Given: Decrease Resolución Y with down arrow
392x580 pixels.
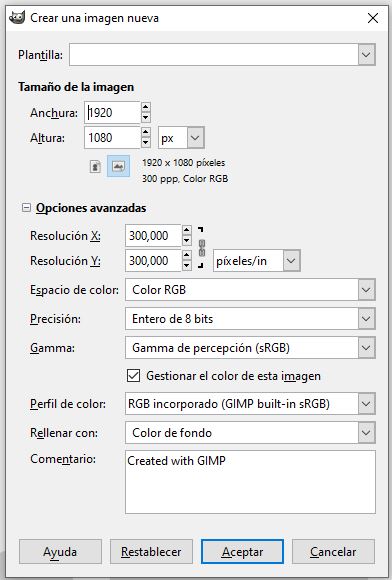Looking at the screenshot, I should click(187, 266).
